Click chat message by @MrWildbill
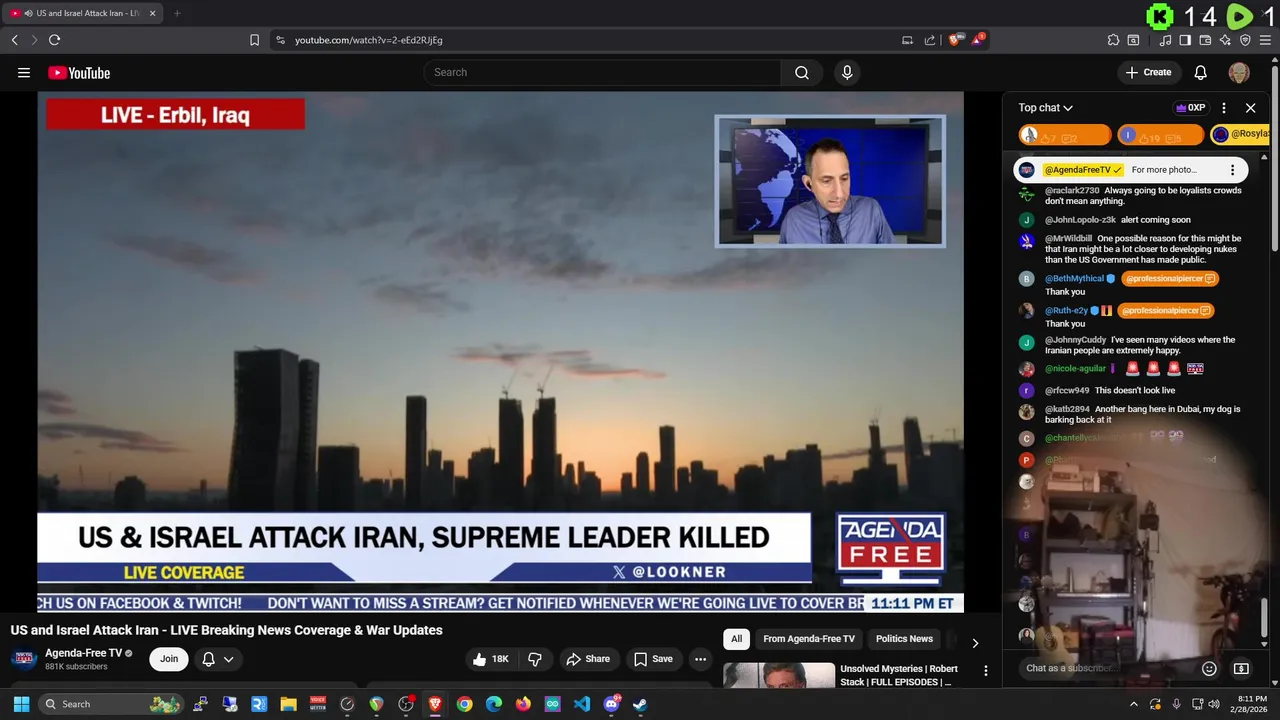 point(1143,249)
